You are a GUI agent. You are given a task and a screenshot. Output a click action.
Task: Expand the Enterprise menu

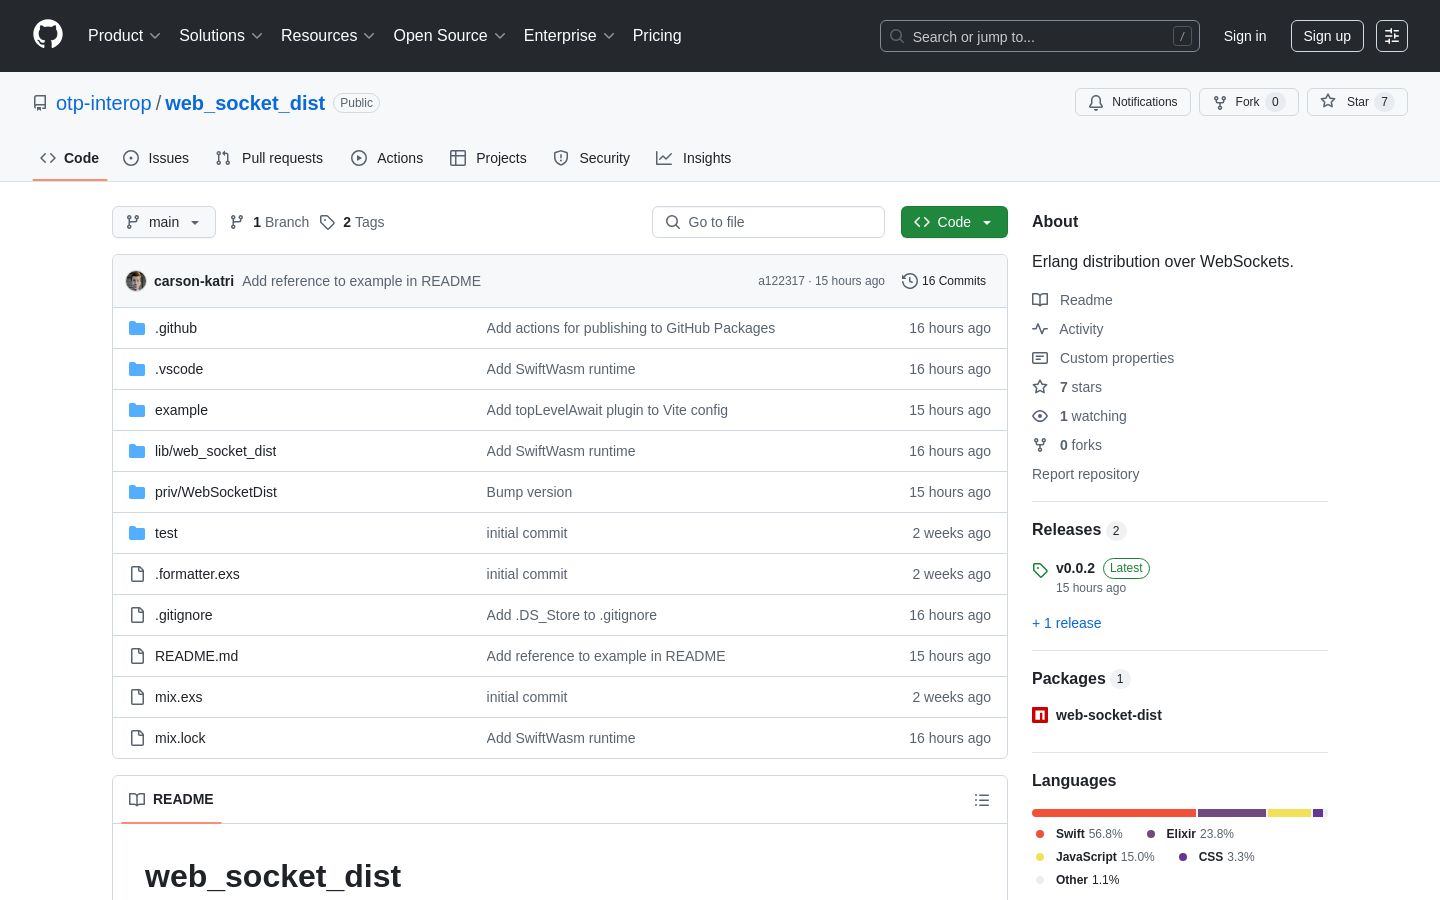pos(569,36)
